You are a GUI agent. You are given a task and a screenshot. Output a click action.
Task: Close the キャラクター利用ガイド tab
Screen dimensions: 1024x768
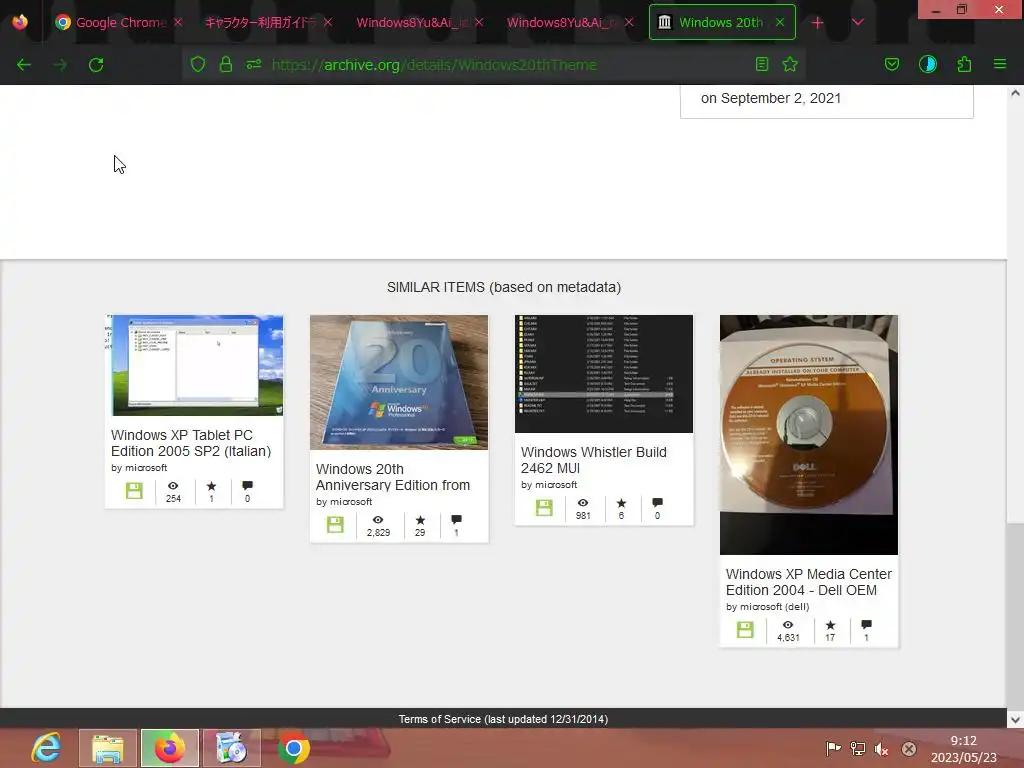(328, 22)
